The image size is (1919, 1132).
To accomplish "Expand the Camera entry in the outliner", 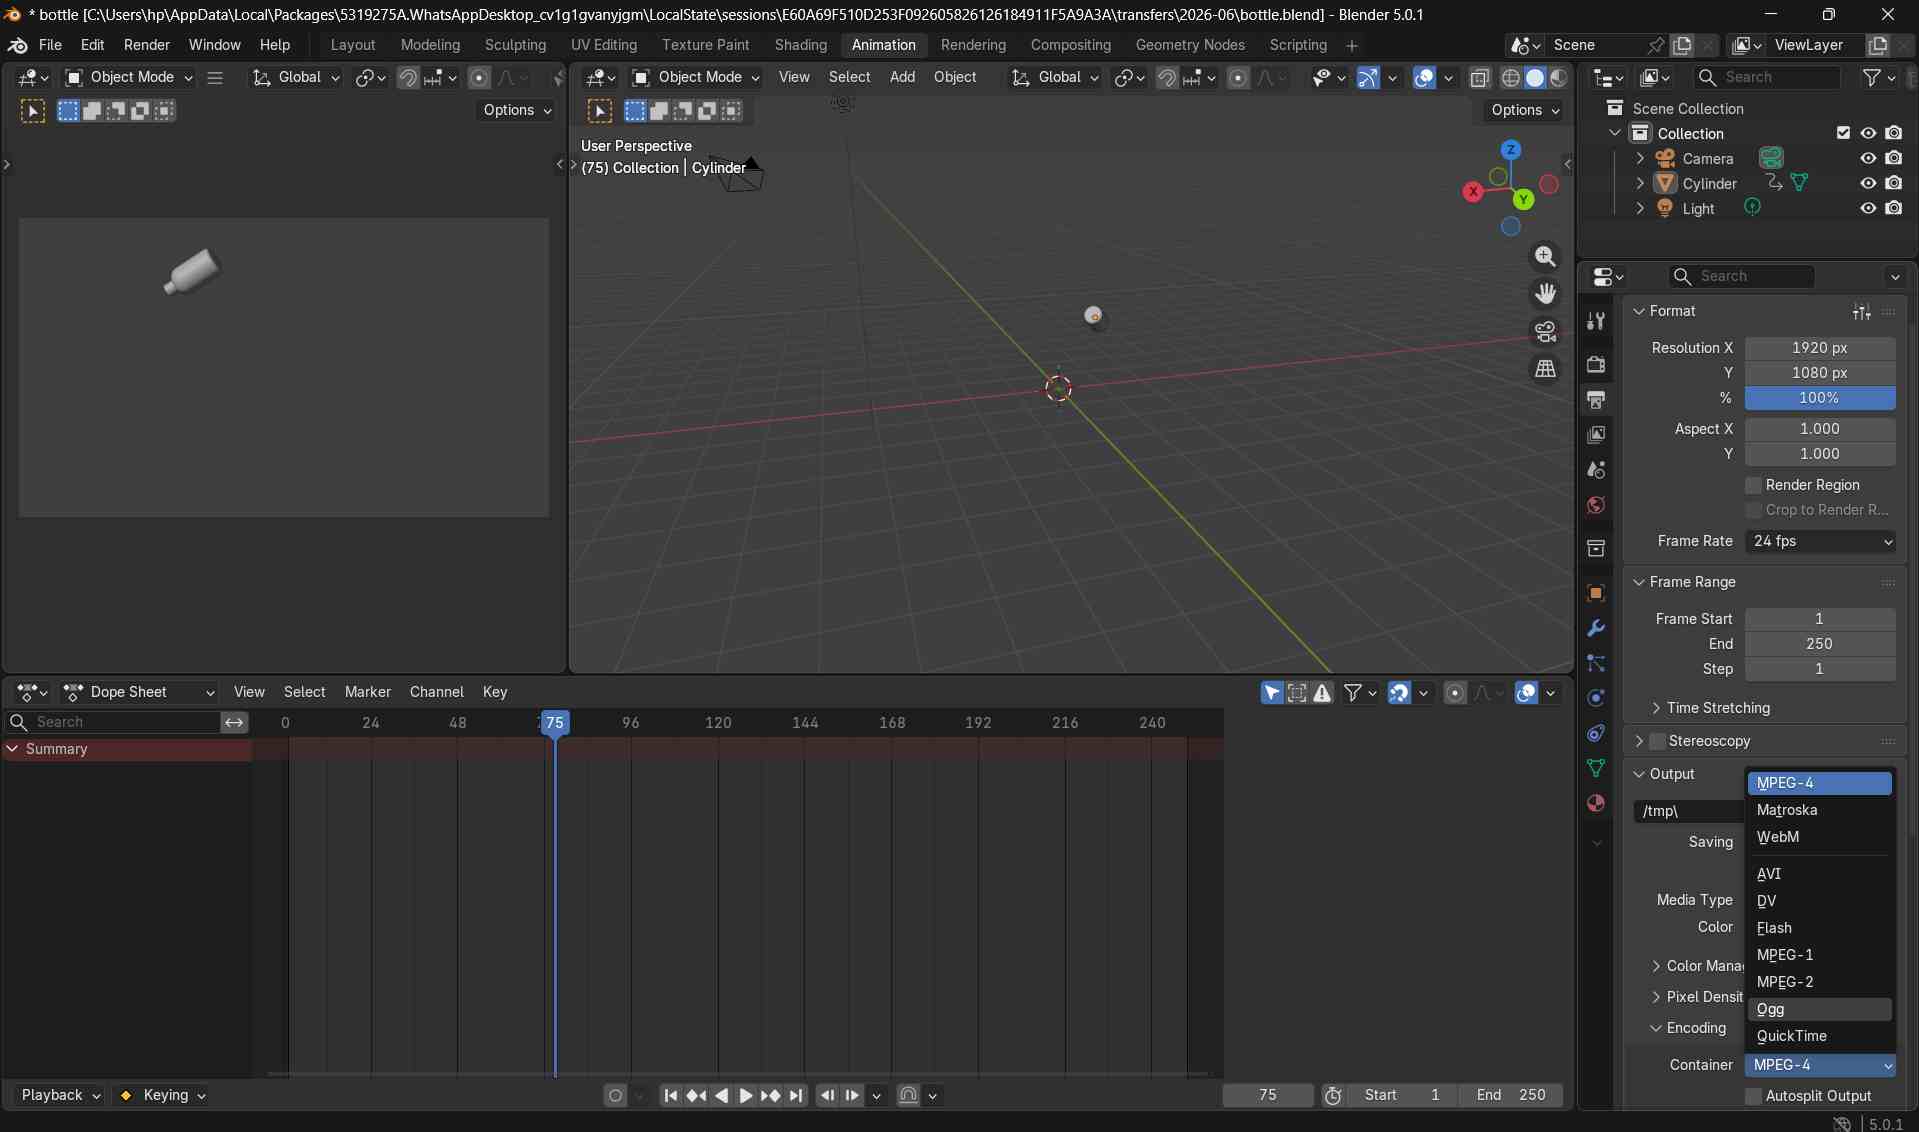I will 1641,158.
